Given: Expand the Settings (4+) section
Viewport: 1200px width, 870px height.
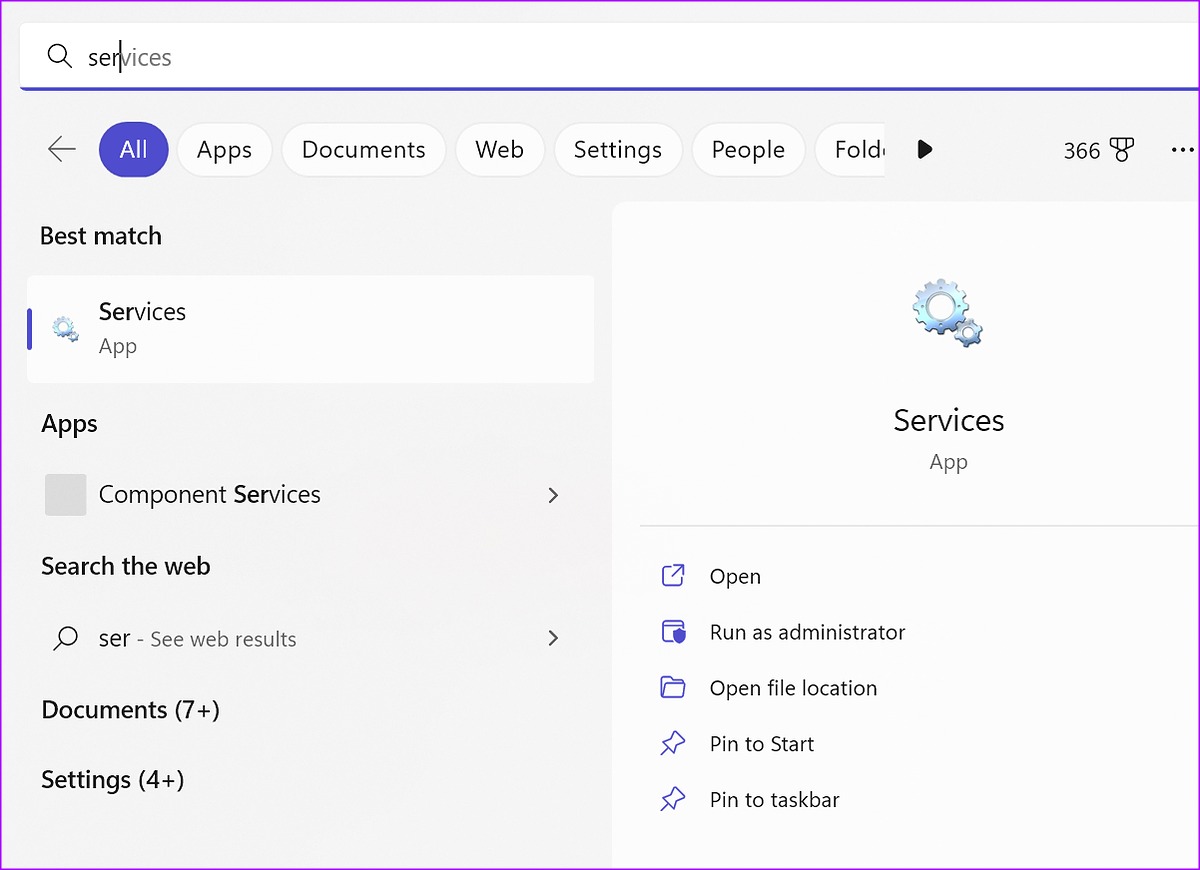Looking at the screenshot, I should (x=113, y=780).
